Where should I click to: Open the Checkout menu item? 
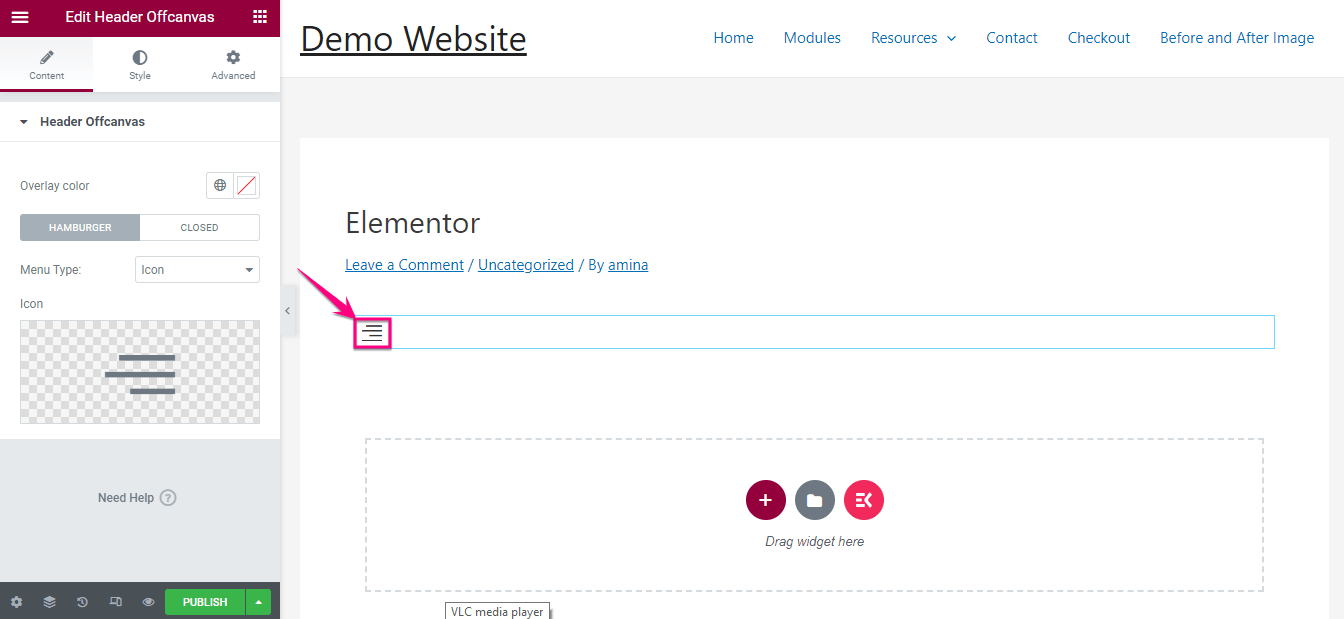pos(1099,38)
